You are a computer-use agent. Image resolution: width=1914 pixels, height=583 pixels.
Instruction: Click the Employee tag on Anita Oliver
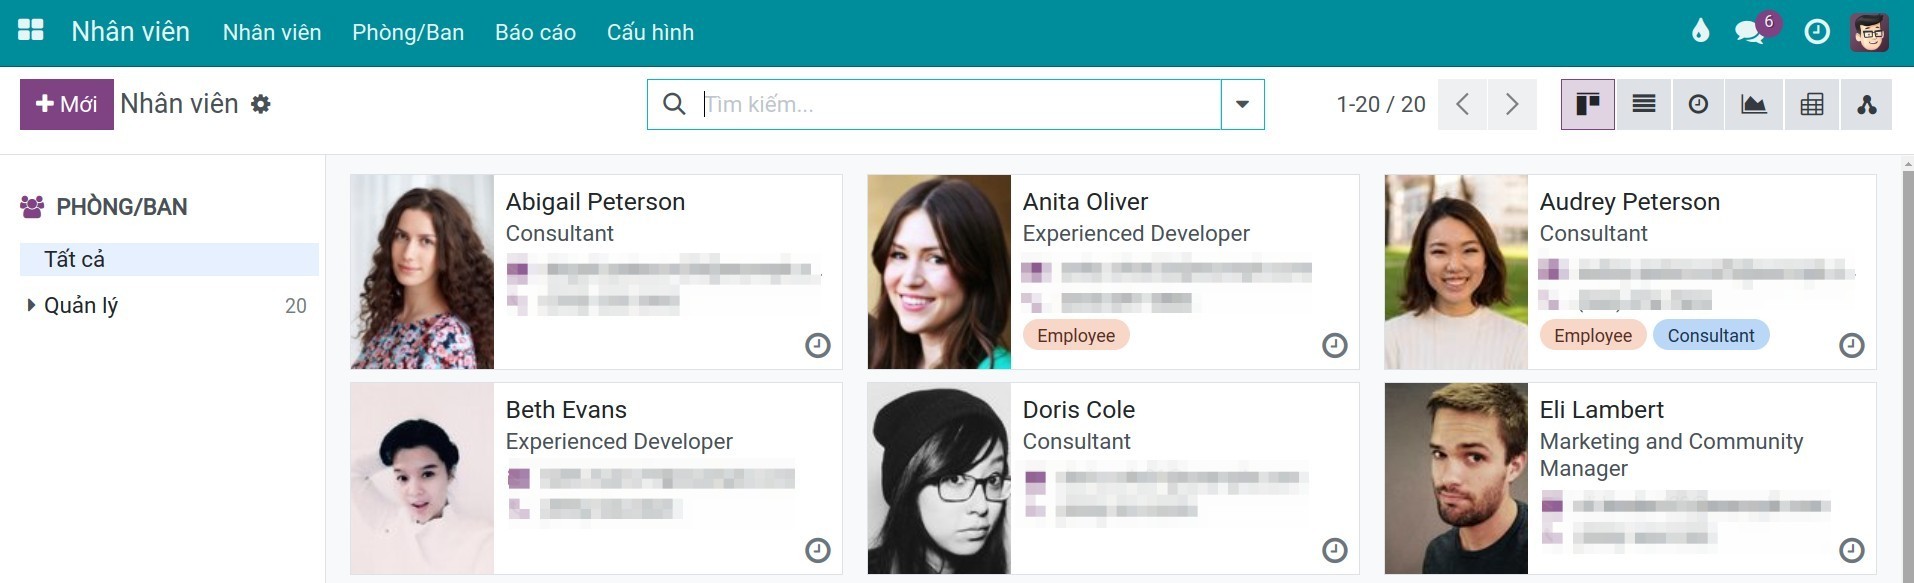(1076, 335)
